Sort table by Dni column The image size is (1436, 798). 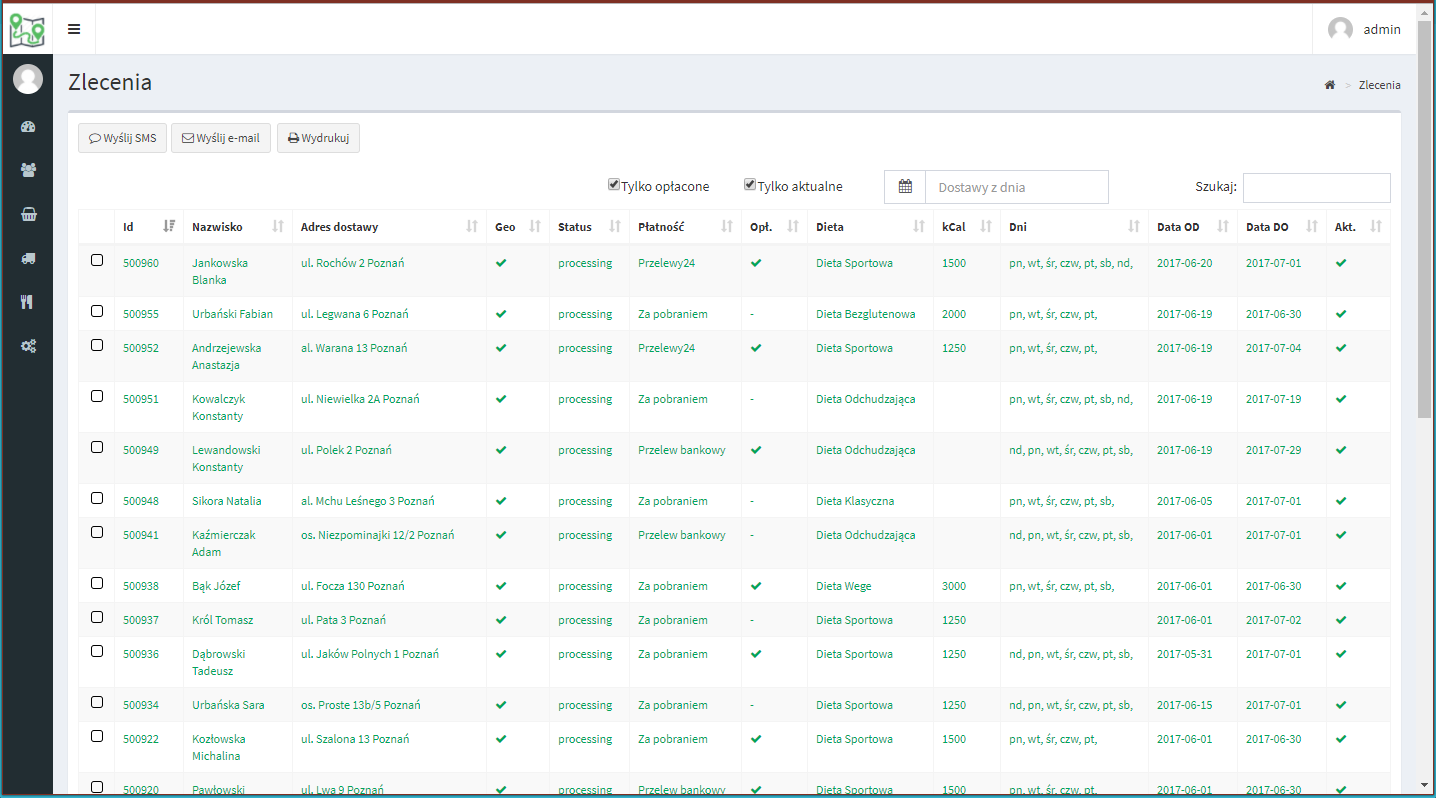tap(1075, 227)
